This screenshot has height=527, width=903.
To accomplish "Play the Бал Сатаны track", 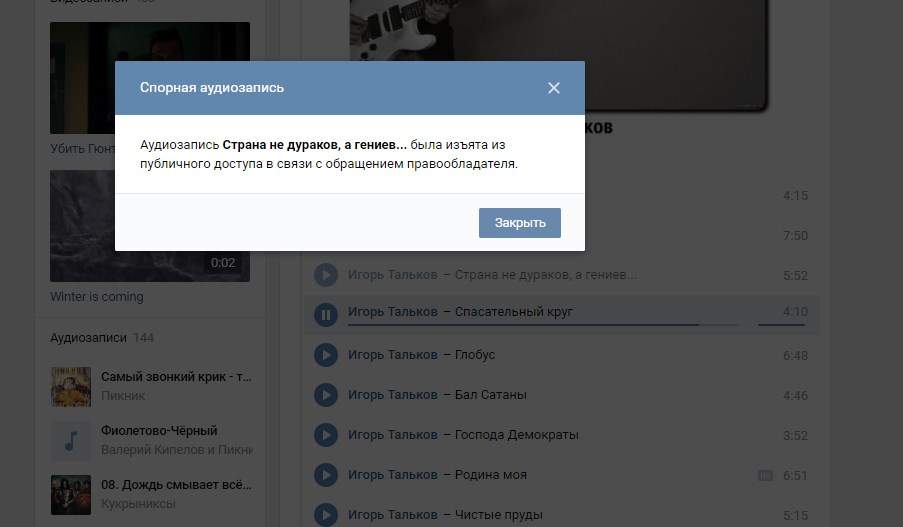I will click(326, 395).
